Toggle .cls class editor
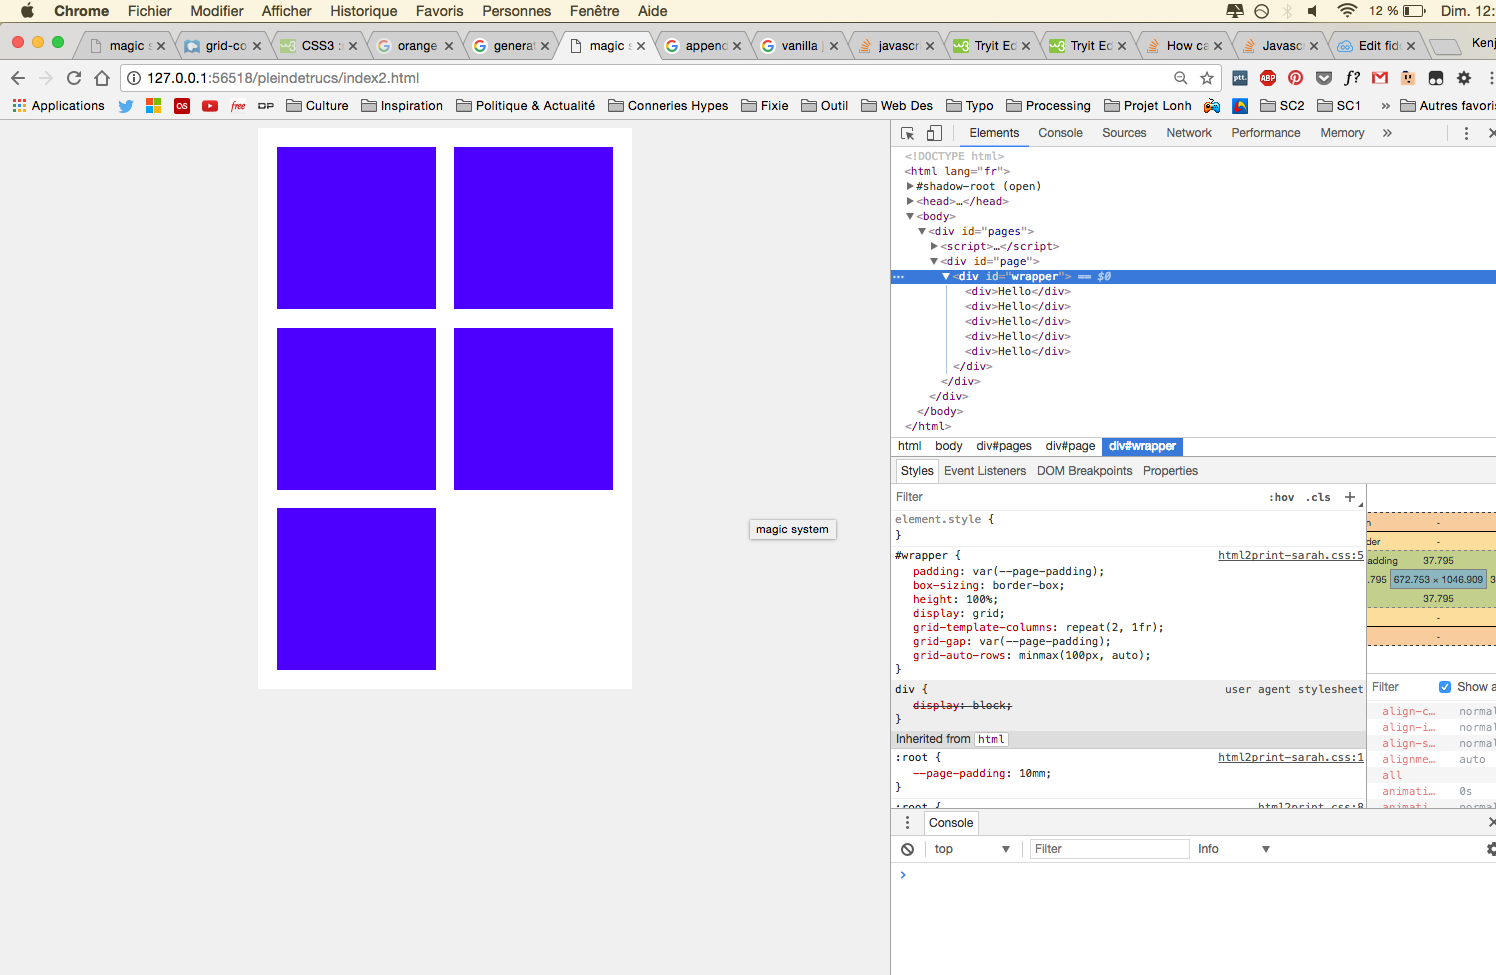Viewport: 1496px width, 975px height. tap(1318, 498)
